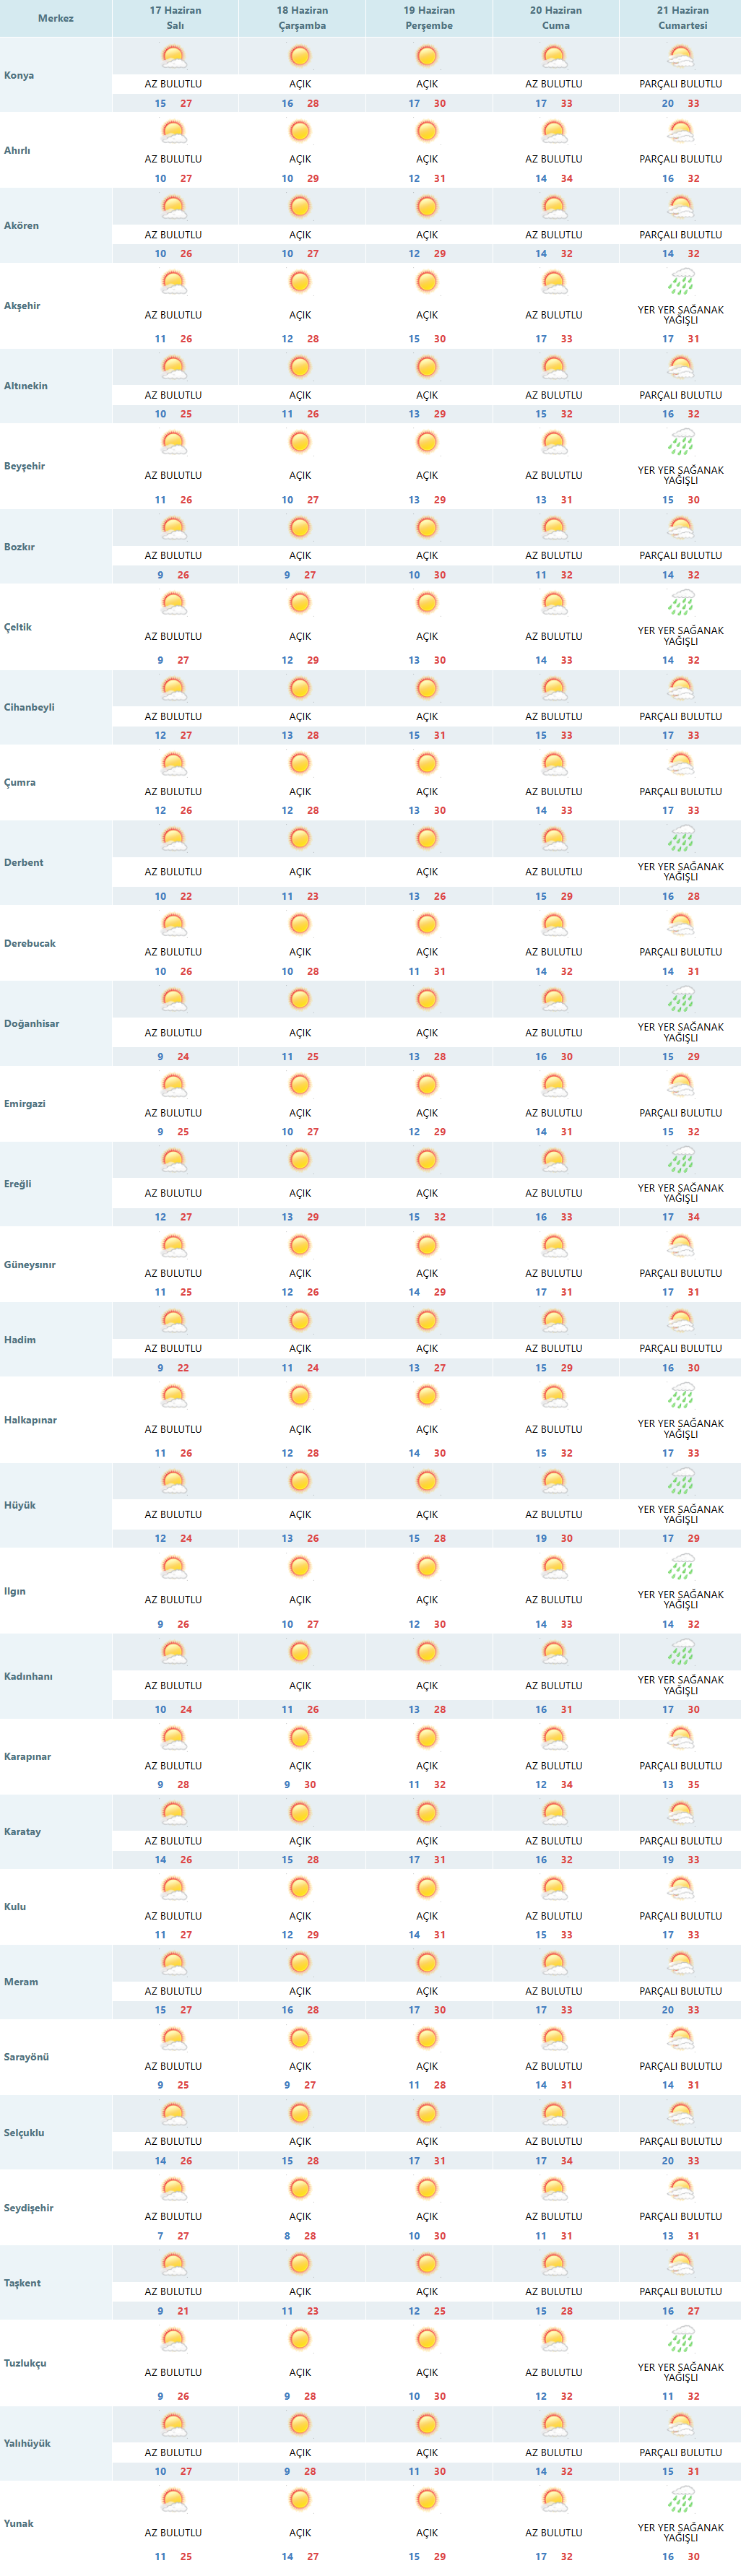Viewport: 741px width, 2576px height.
Task: Select the 20 Haziran Cuma column header
Action: tap(555, 18)
